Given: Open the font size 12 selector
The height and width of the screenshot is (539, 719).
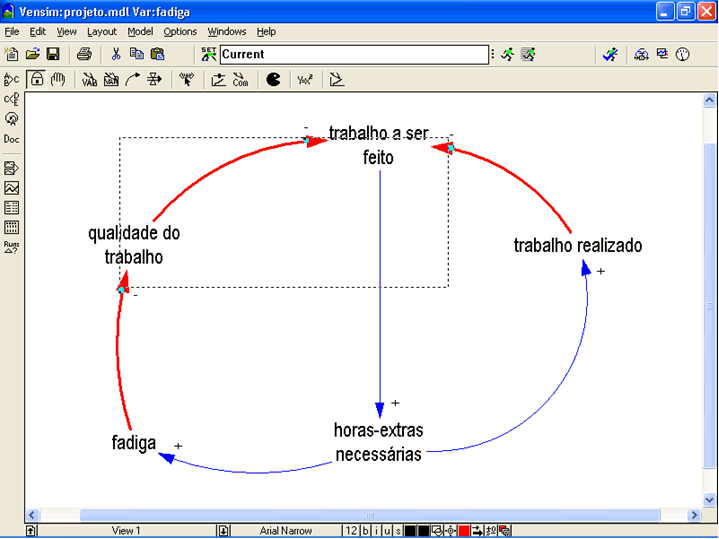Looking at the screenshot, I should (350, 530).
